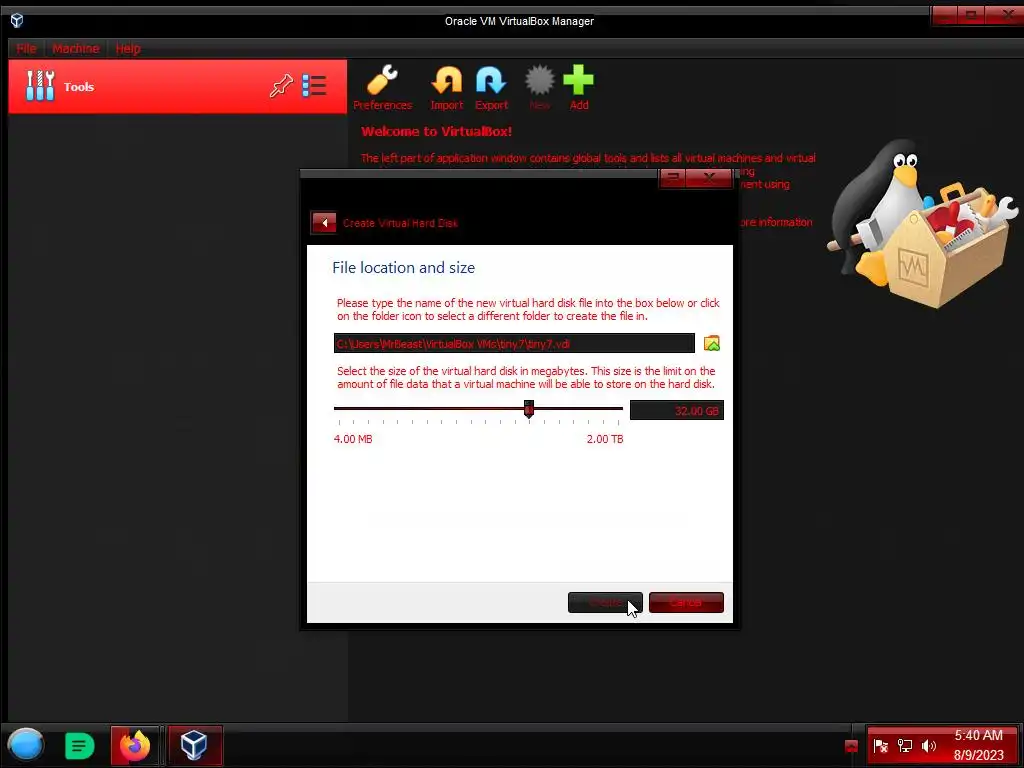Click the '4.00 MB' slider minimum label
Screen dimensions: 1024x768
pyautogui.click(x=353, y=439)
